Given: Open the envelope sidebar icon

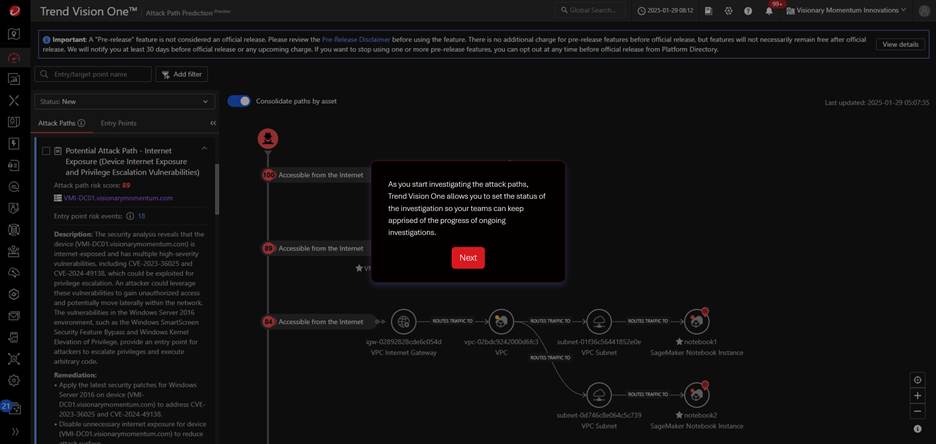Looking at the screenshot, I should 14,316.
